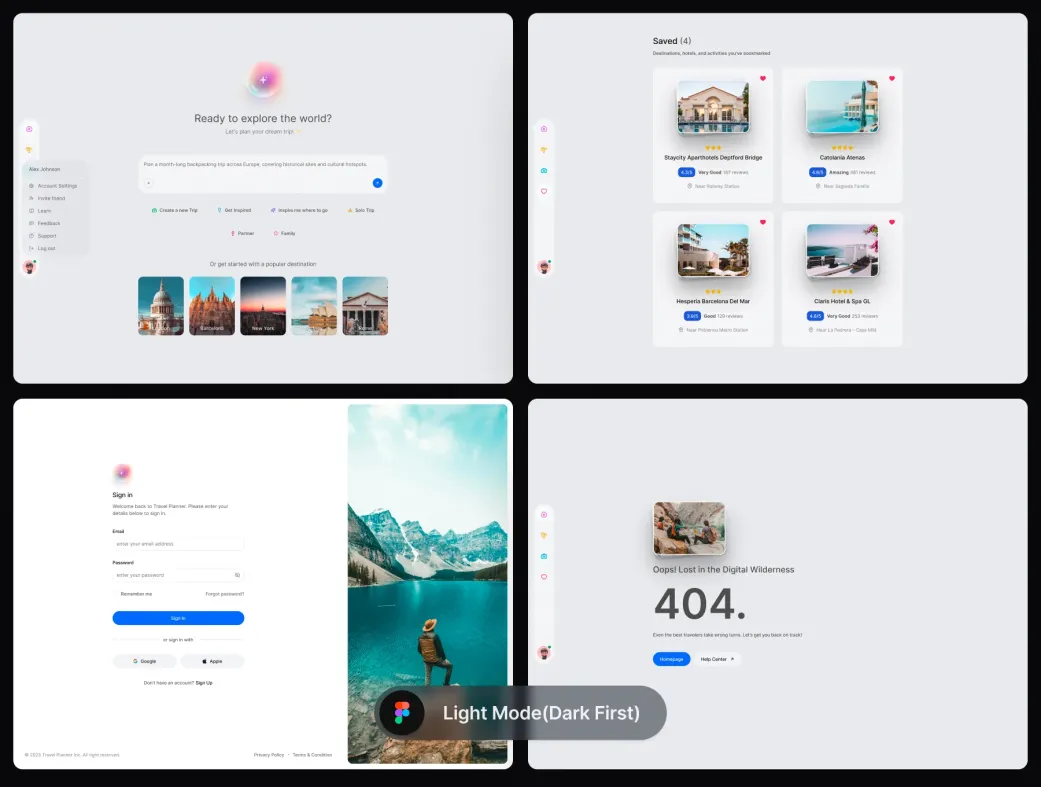Open the camera icon in the Saved page sidebar
Screen dimensions: 1041x787
(544, 171)
